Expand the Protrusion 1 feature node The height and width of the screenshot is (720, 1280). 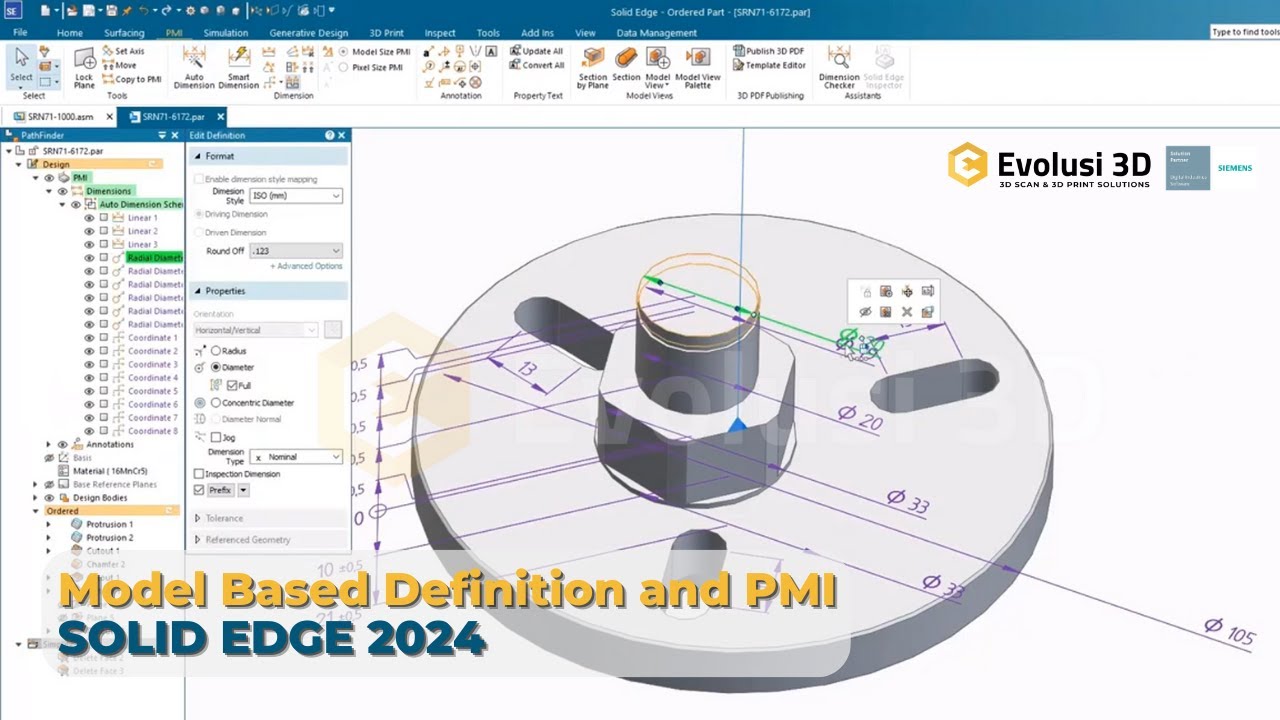tap(49, 524)
